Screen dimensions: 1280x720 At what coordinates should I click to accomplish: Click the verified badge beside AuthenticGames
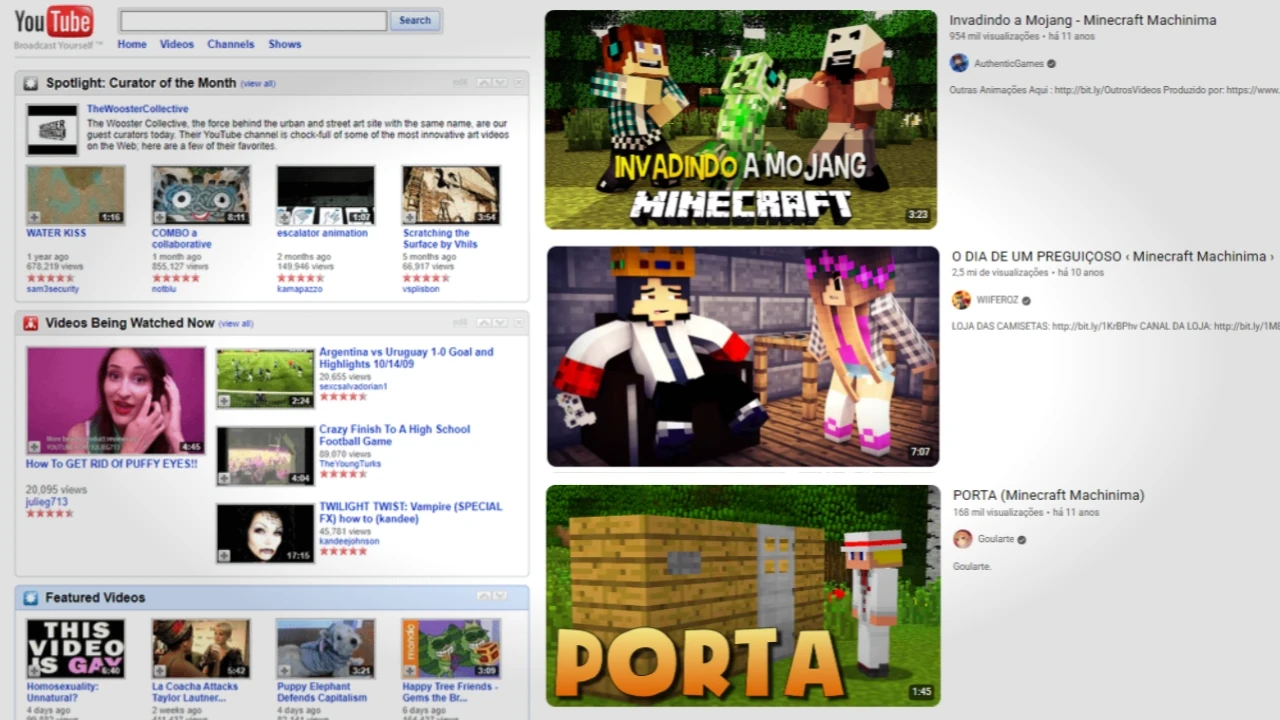tap(1050, 63)
